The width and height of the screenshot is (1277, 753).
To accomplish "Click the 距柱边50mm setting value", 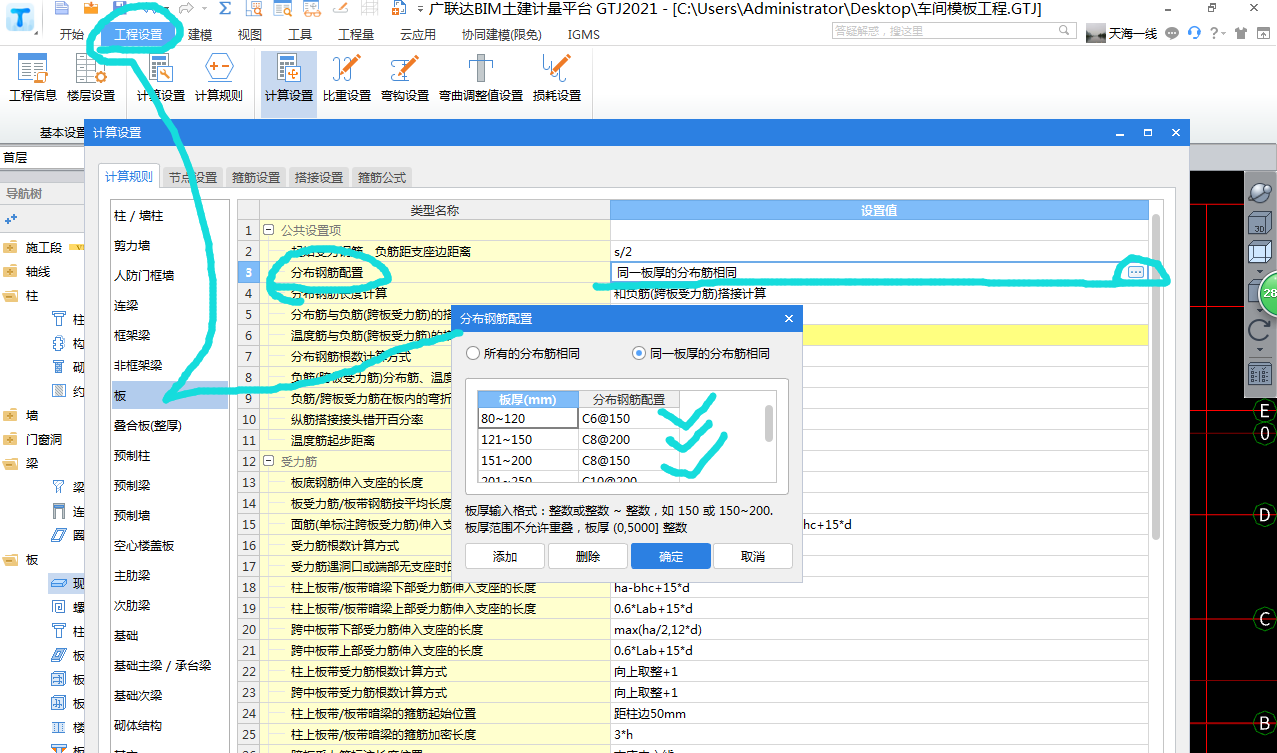I will tap(650, 714).
